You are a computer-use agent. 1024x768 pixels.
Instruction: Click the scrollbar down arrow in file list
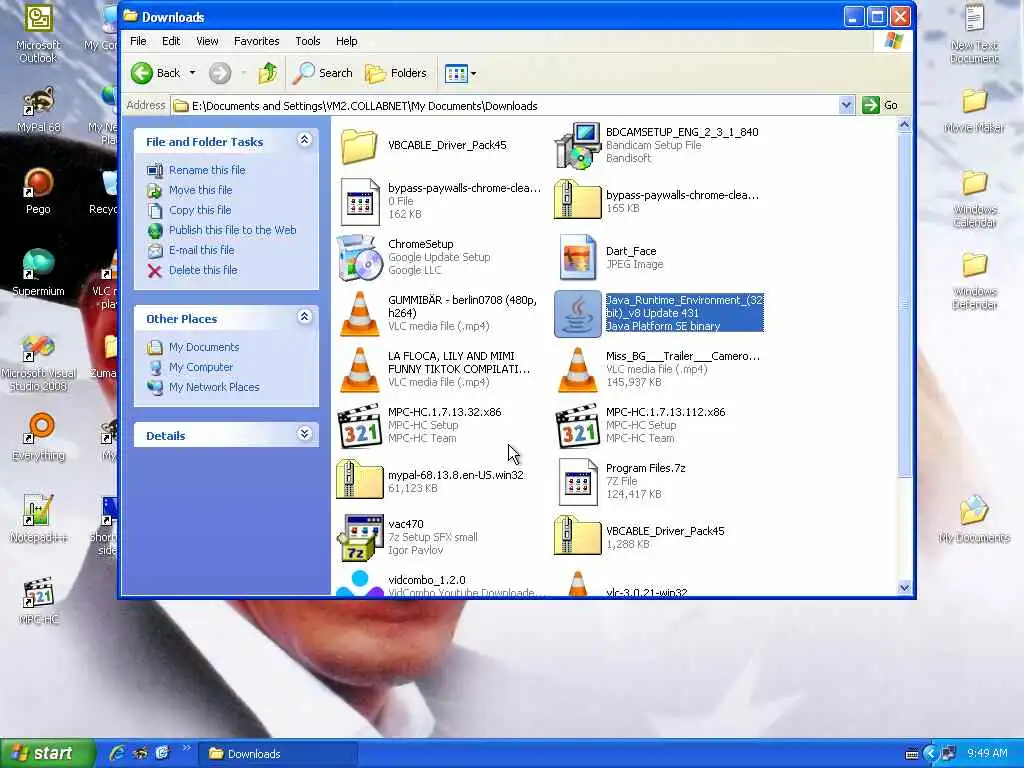point(904,587)
